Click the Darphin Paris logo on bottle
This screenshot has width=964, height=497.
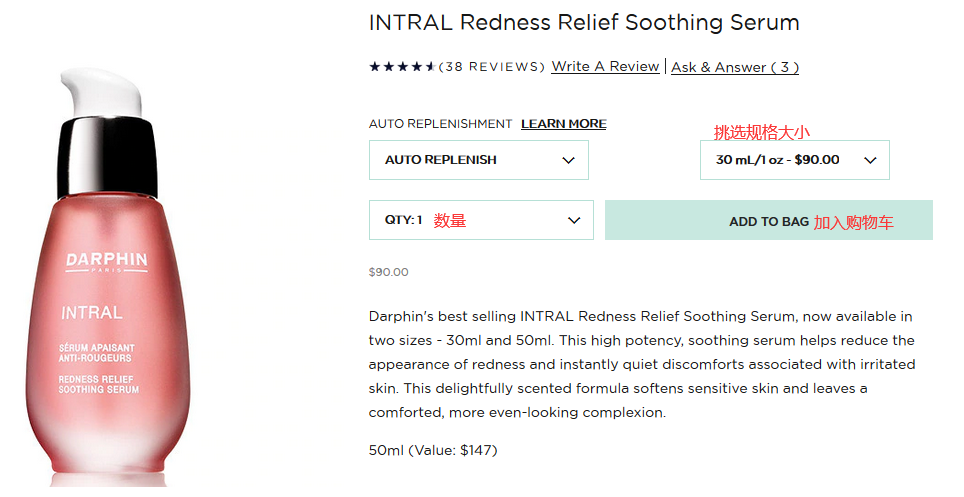point(107,262)
